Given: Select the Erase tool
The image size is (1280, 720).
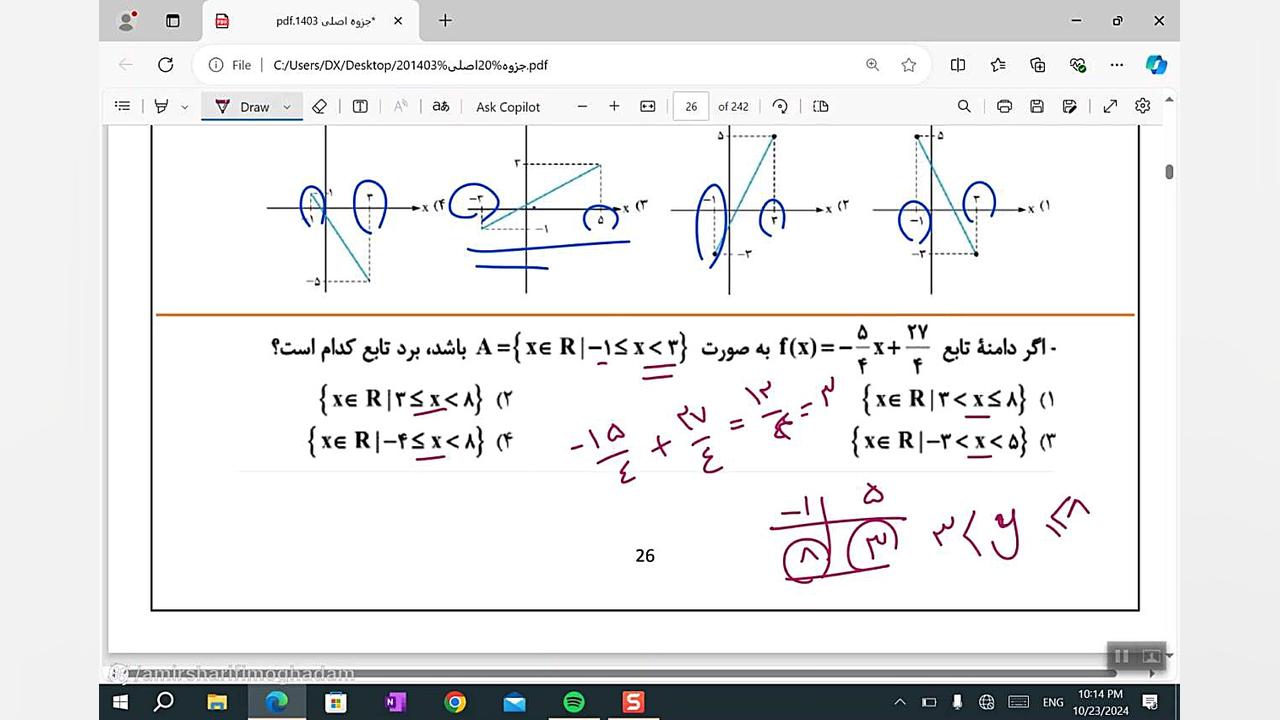Looking at the screenshot, I should (319, 106).
